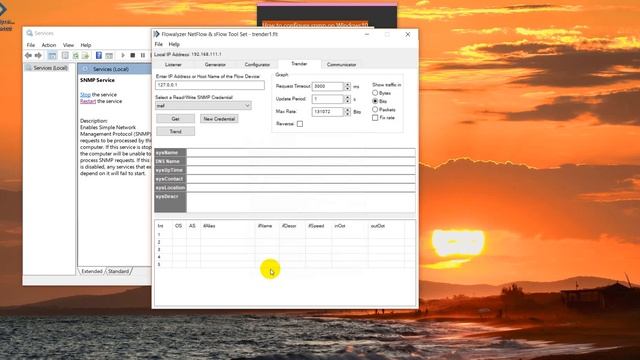Open Help menu in Services window
The height and width of the screenshot is (360, 640).
click(x=86, y=45)
